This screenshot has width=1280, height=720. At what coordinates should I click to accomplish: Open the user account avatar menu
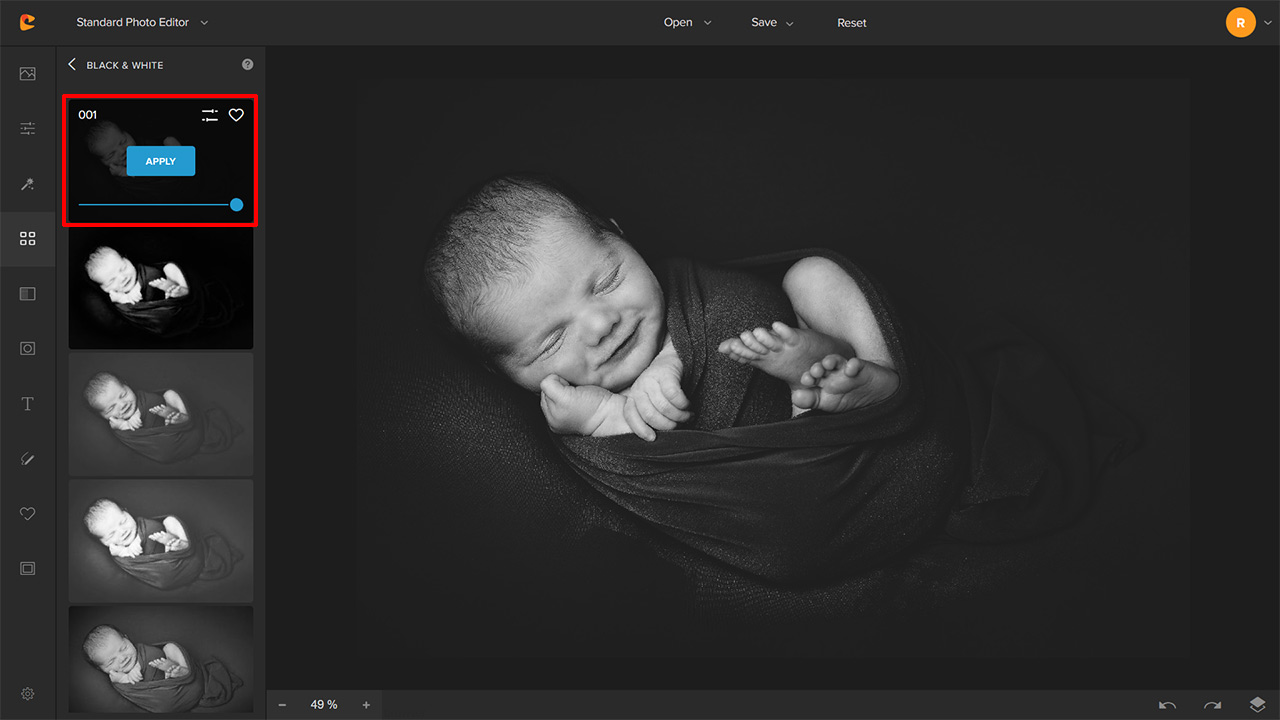pyautogui.click(x=1241, y=22)
